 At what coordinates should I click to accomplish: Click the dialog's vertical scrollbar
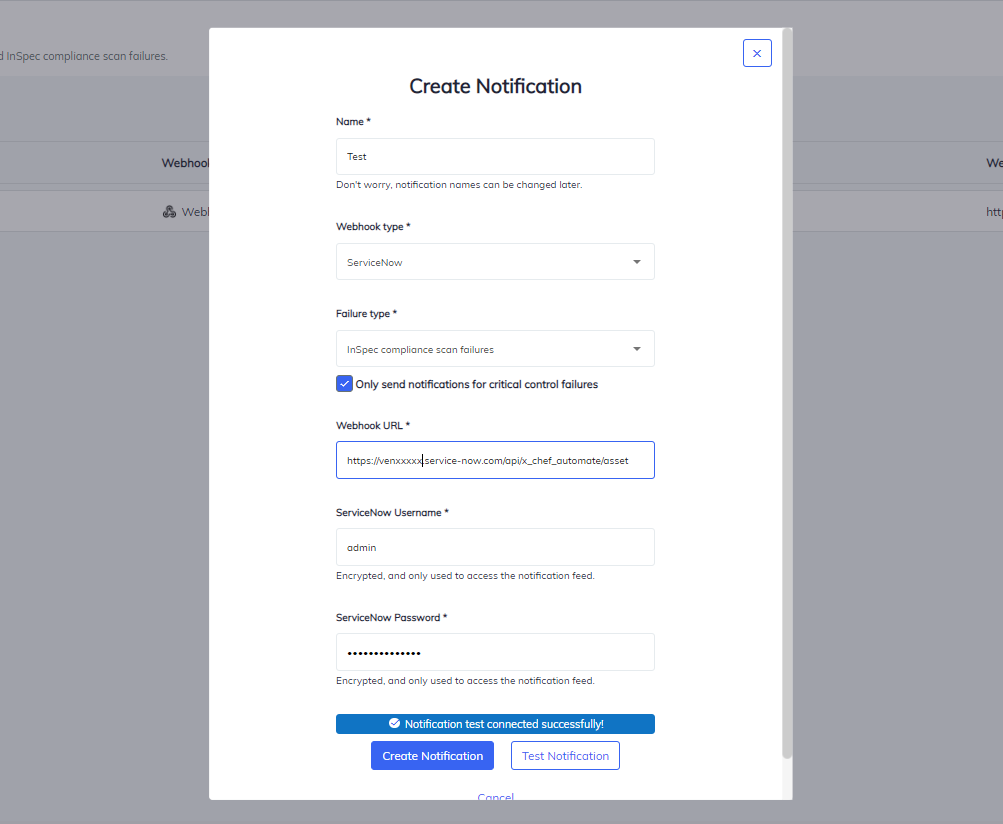(787, 393)
